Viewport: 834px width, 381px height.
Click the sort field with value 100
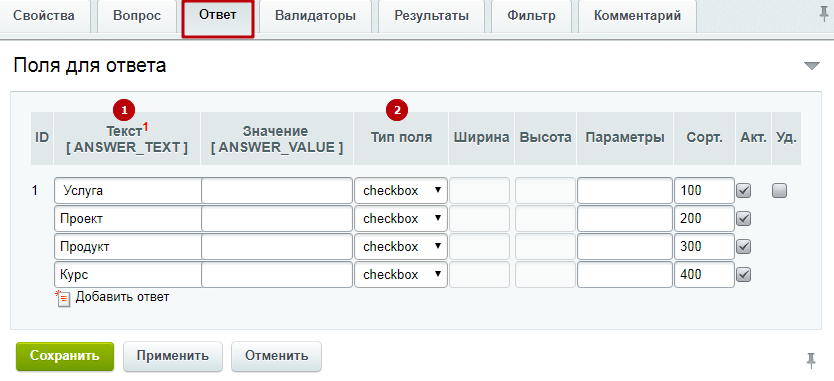(x=704, y=190)
